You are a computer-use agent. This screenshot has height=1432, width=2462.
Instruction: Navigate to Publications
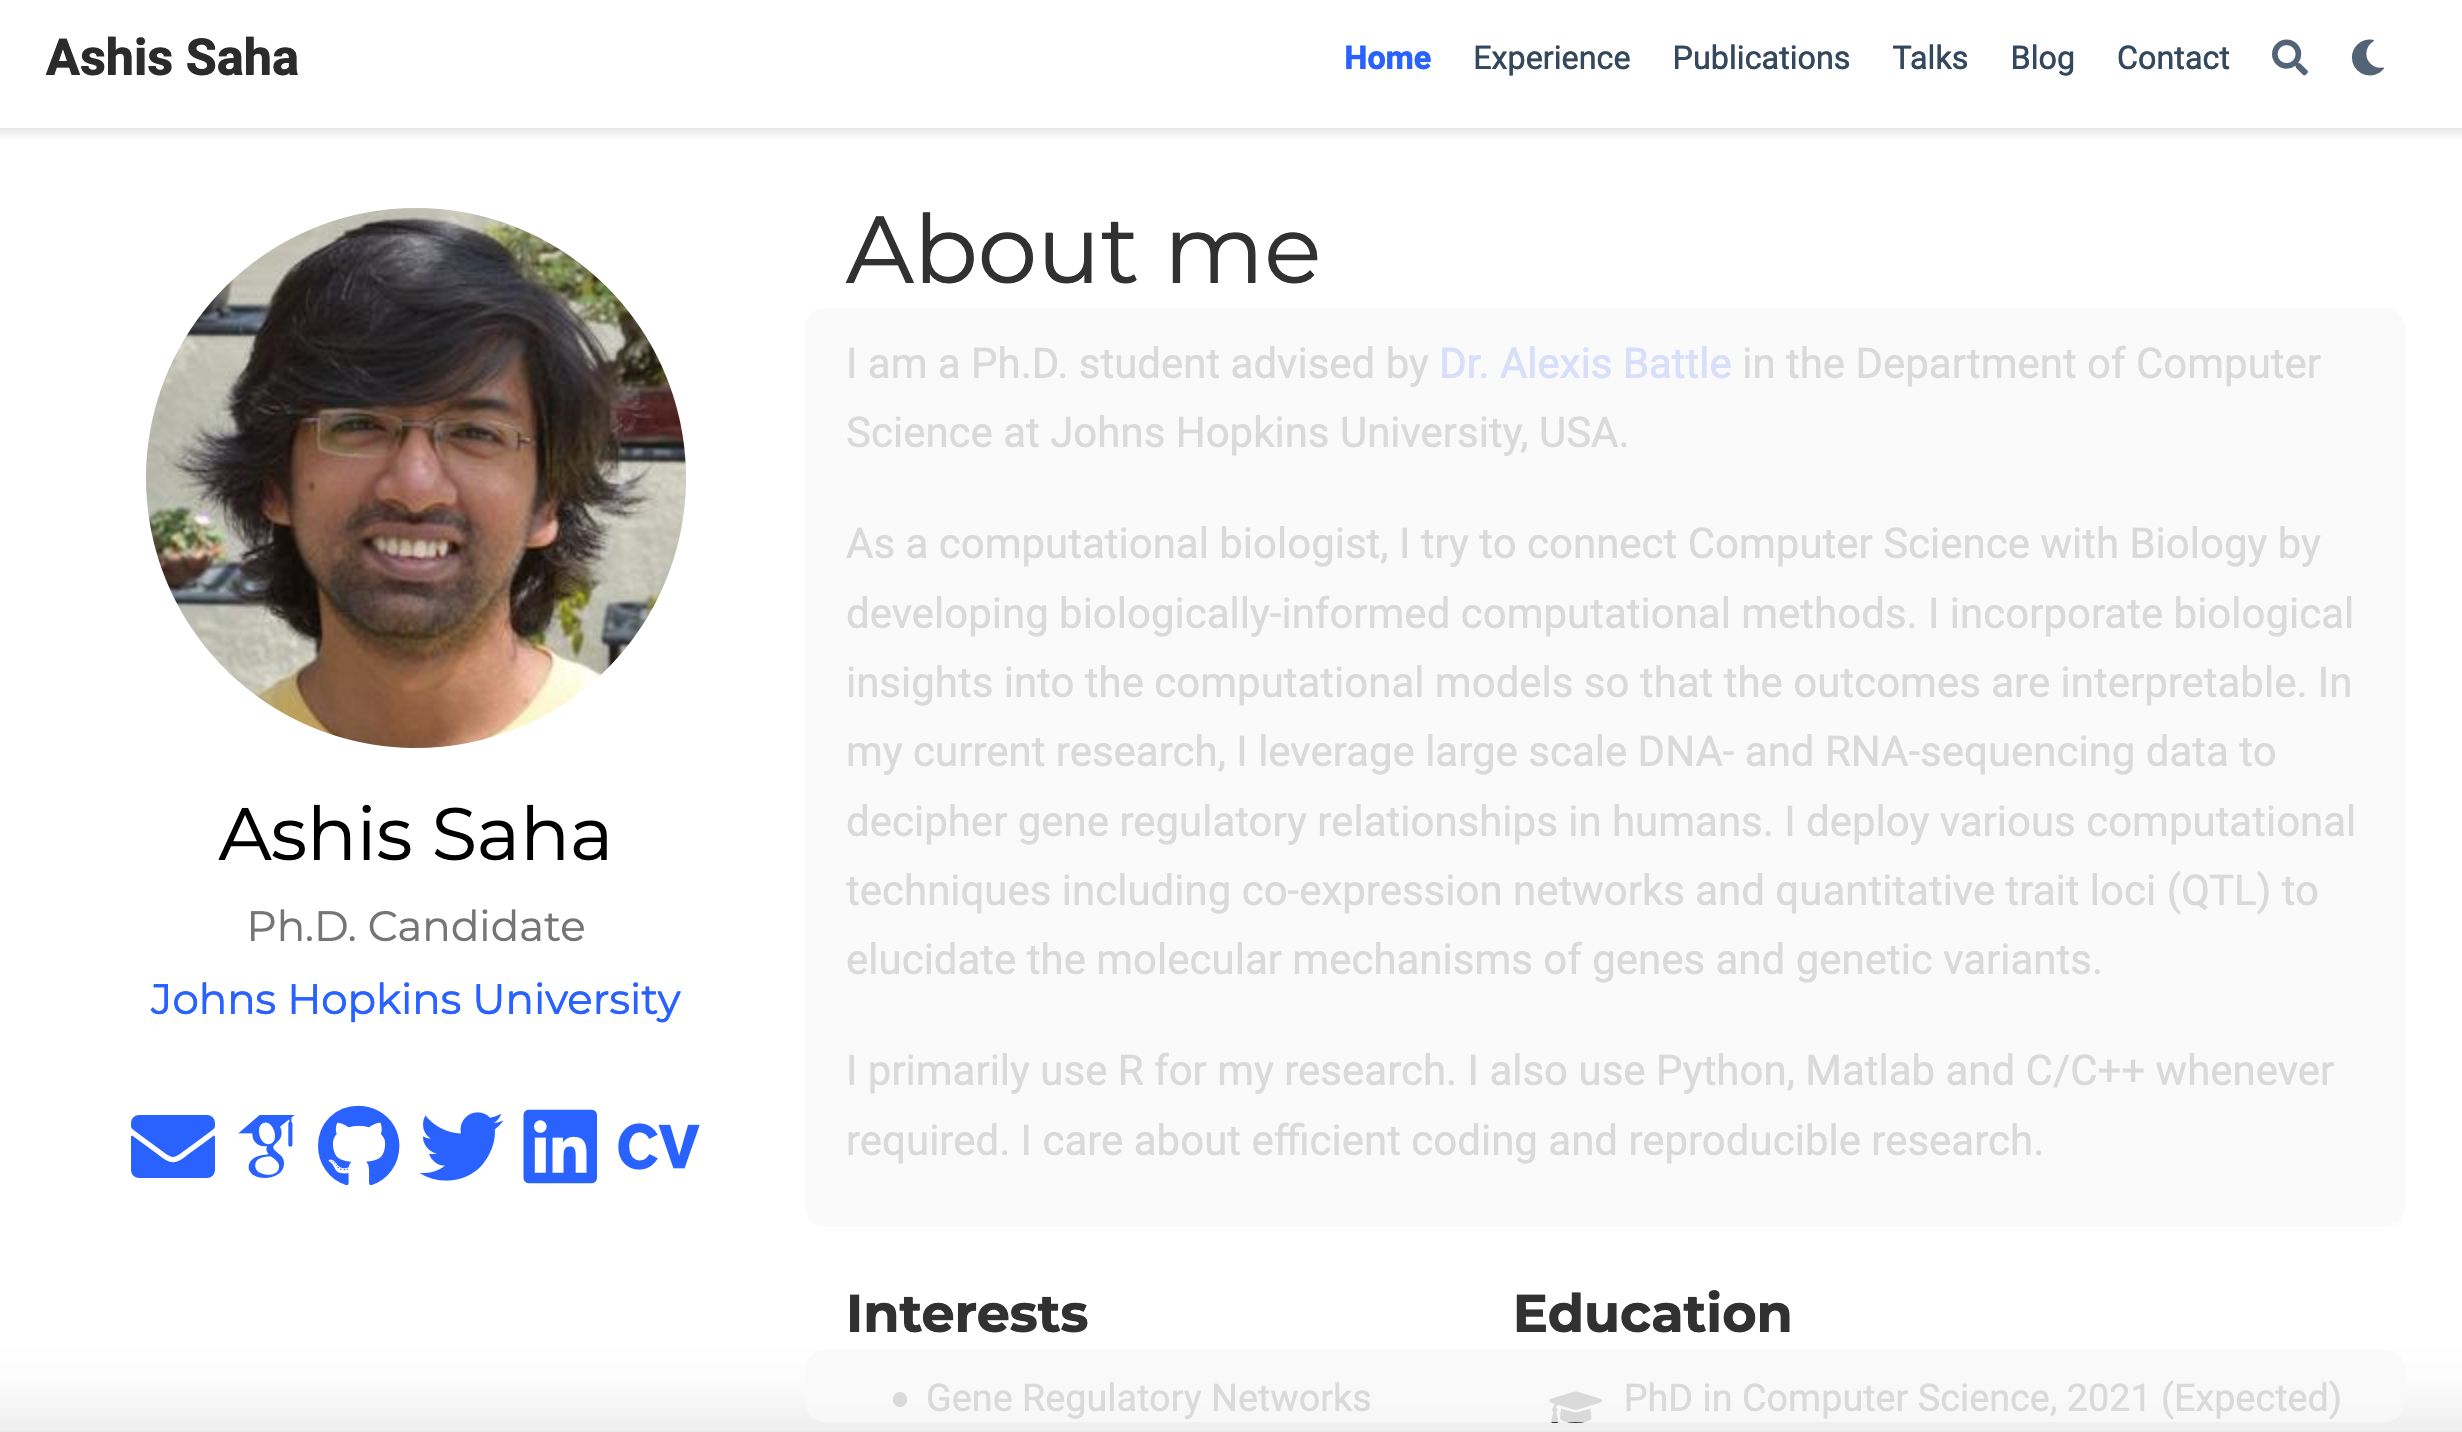(x=1760, y=58)
